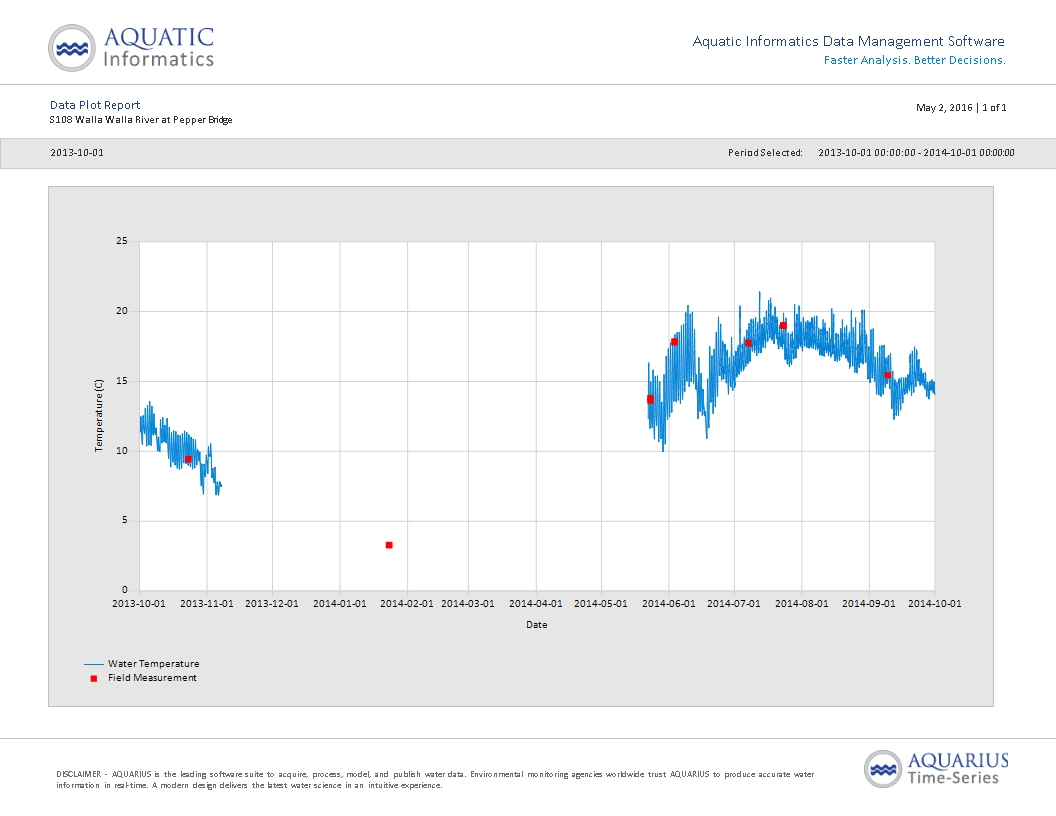Click the field measurement point in October 2013
The height and width of the screenshot is (816, 1056).
point(189,459)
